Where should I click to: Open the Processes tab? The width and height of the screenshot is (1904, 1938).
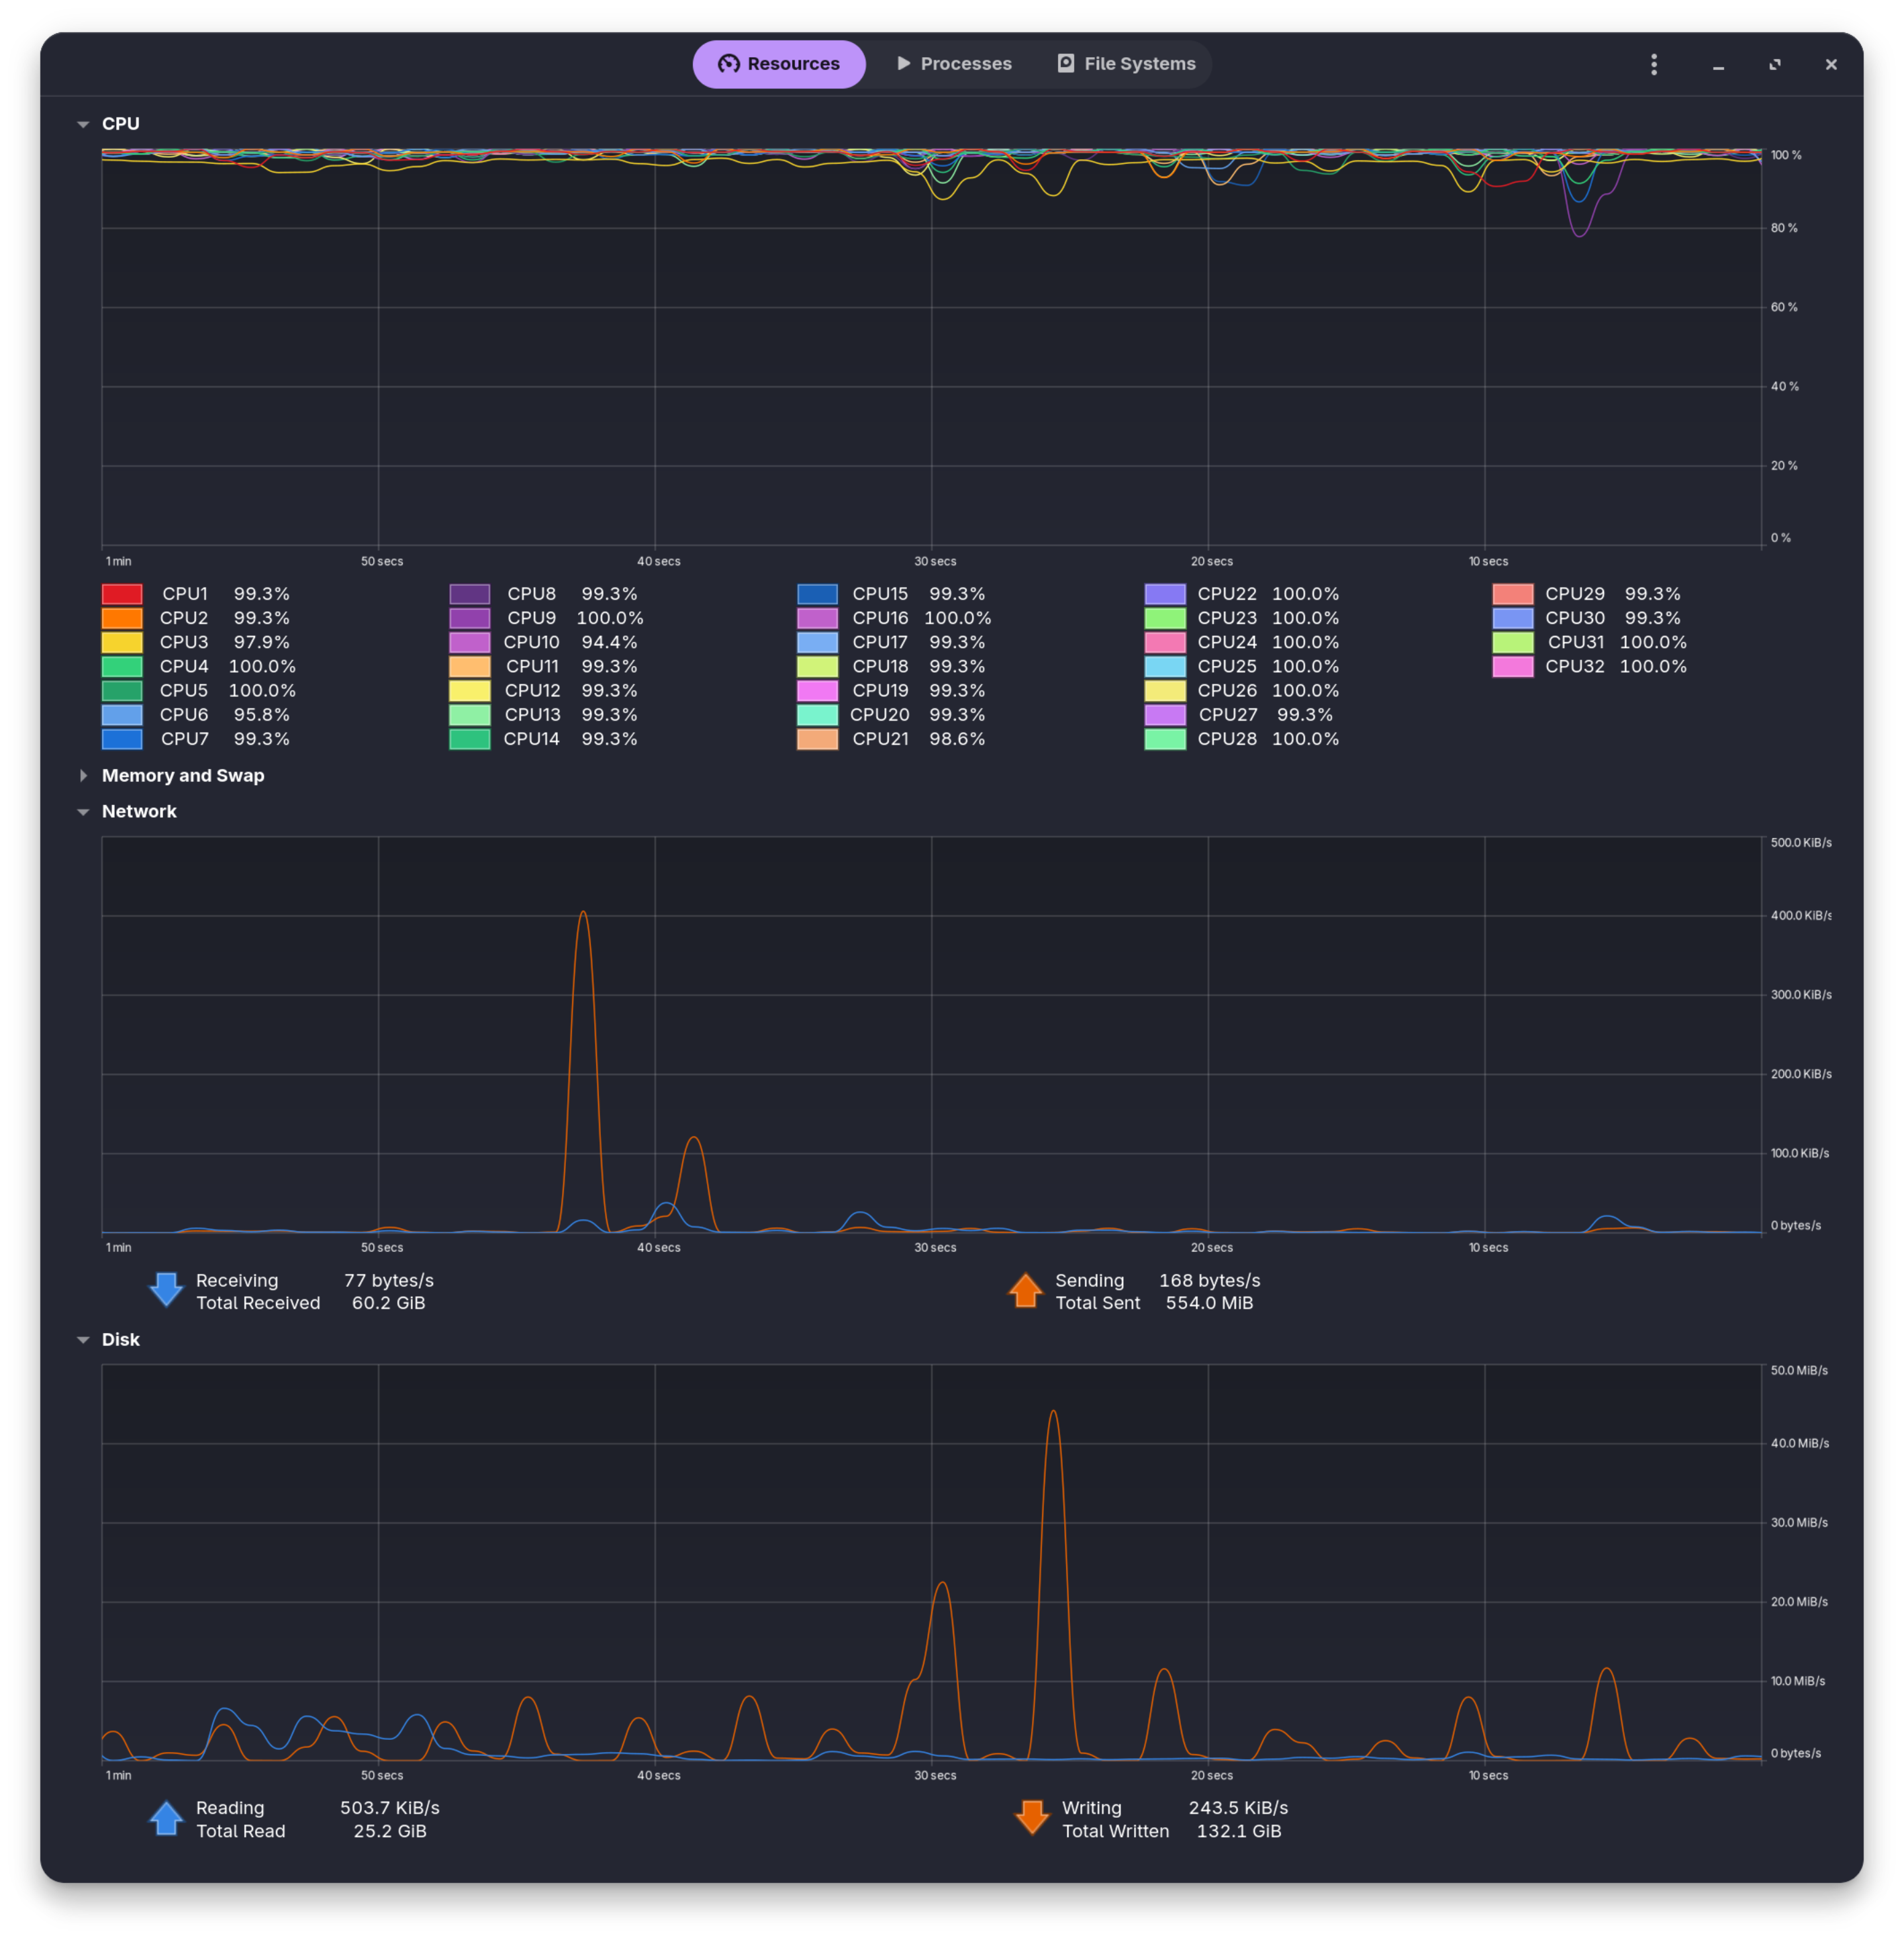coord(954,64)
